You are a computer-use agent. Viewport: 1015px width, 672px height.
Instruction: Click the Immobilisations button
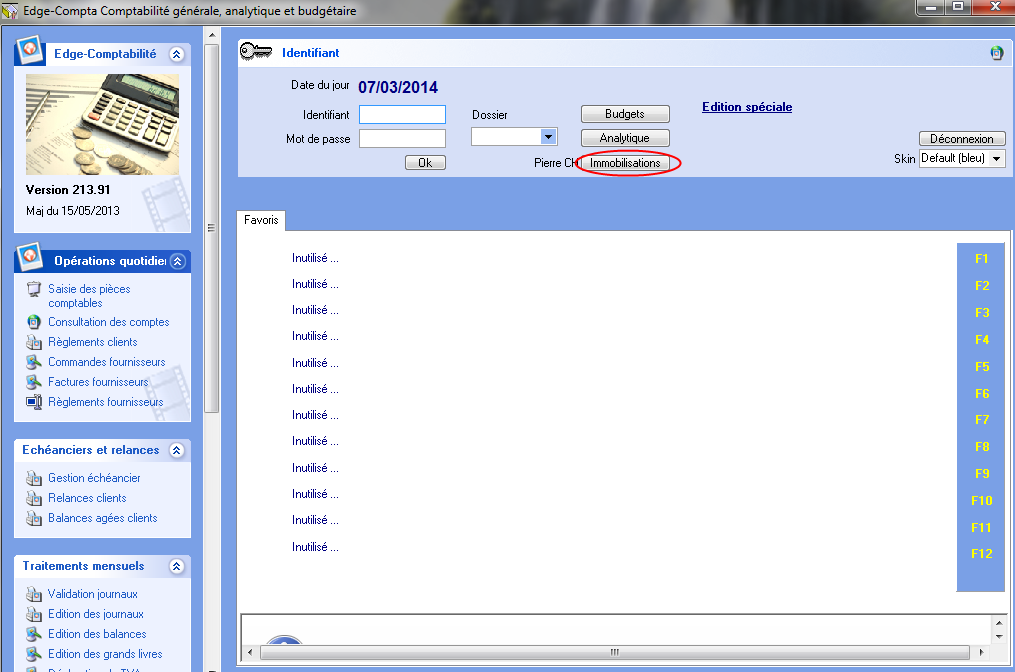[625, 163]
